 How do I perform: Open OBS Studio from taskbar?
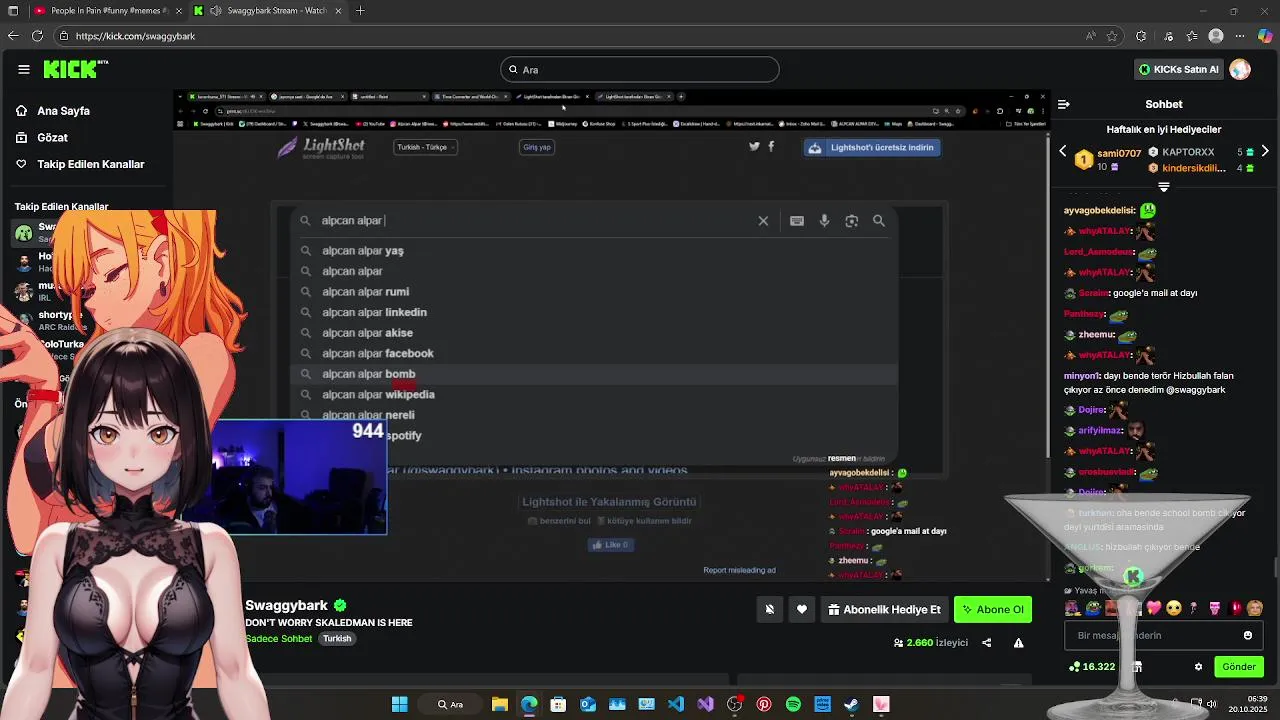click(735, 704)
